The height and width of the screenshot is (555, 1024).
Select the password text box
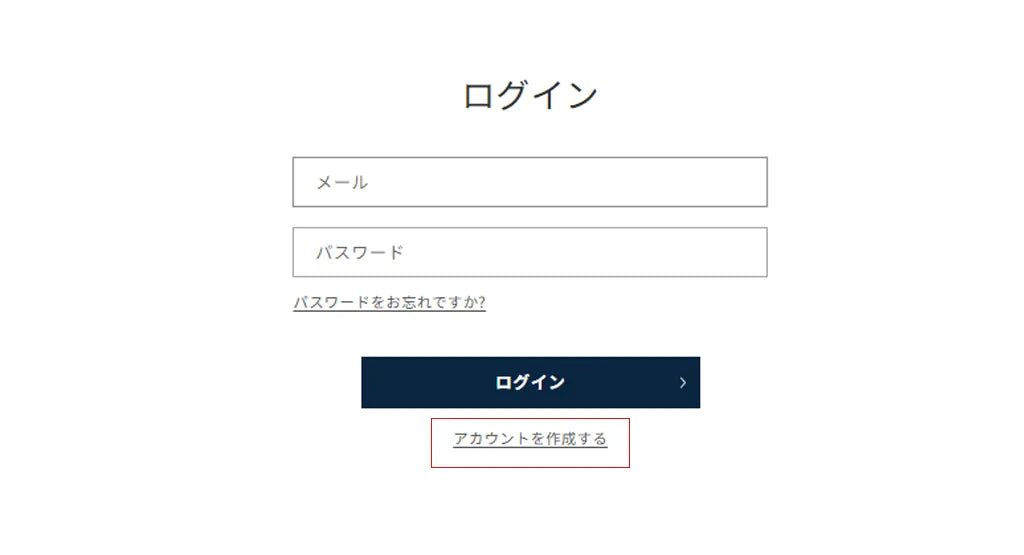point(529,252)
